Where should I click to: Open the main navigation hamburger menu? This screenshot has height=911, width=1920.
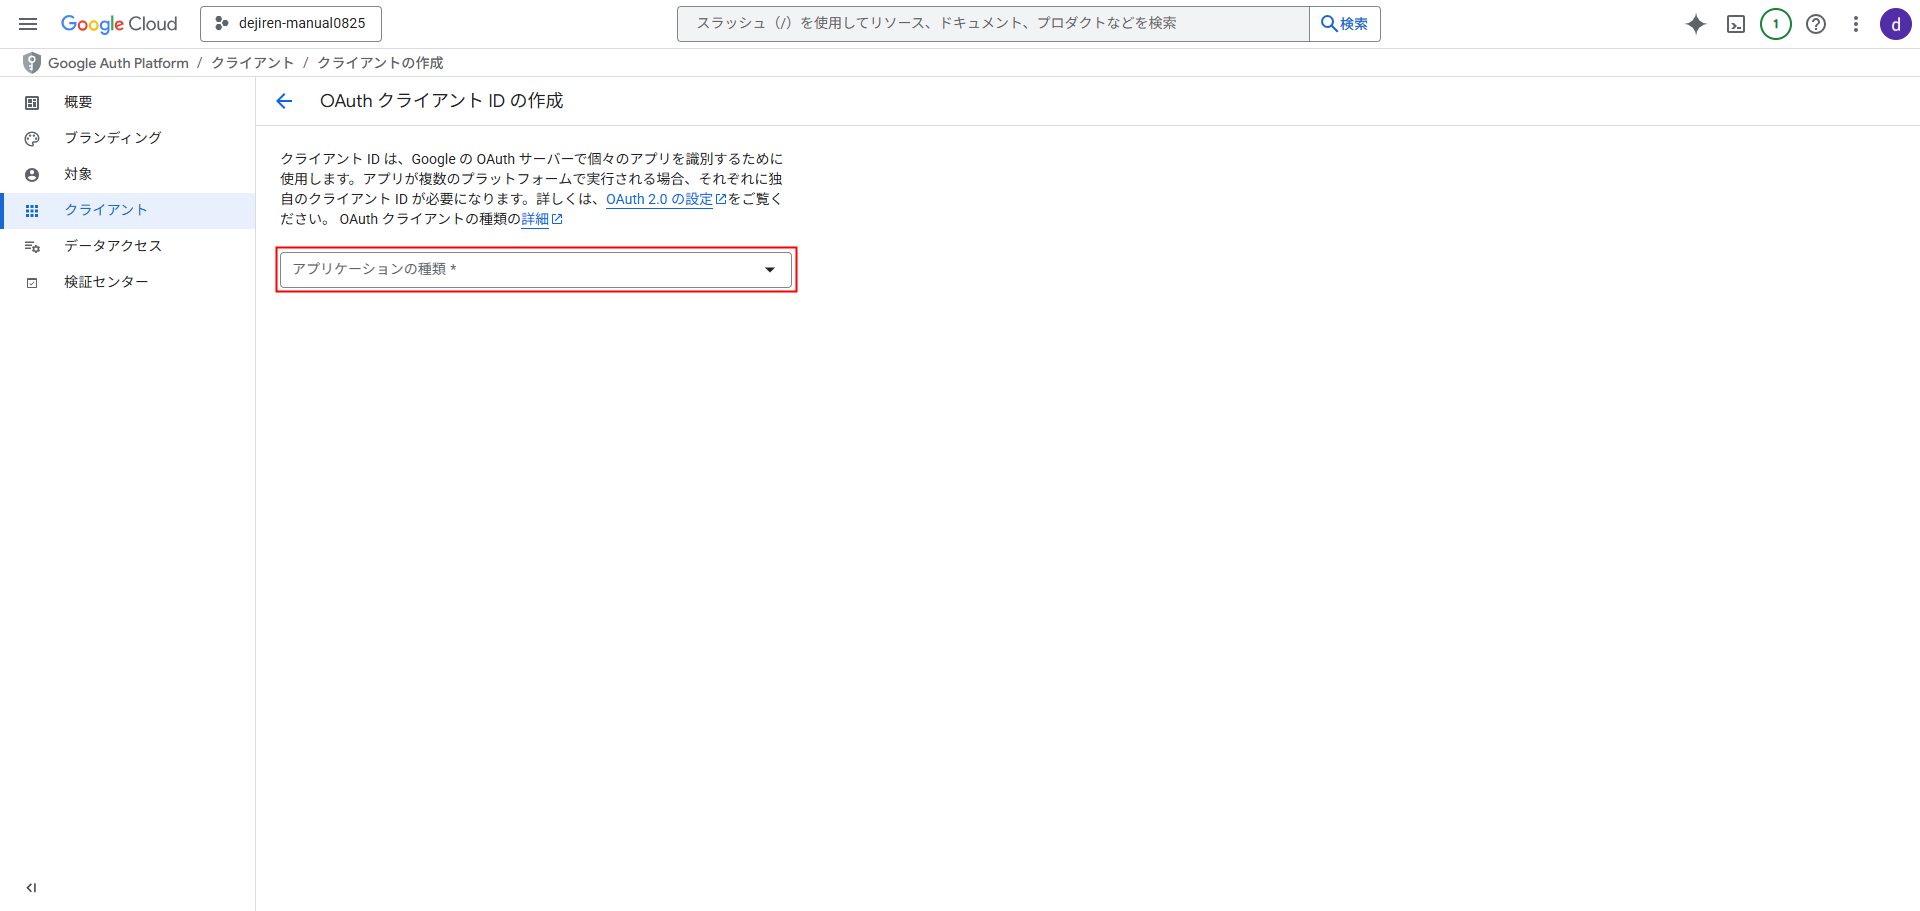coord(28,24)
